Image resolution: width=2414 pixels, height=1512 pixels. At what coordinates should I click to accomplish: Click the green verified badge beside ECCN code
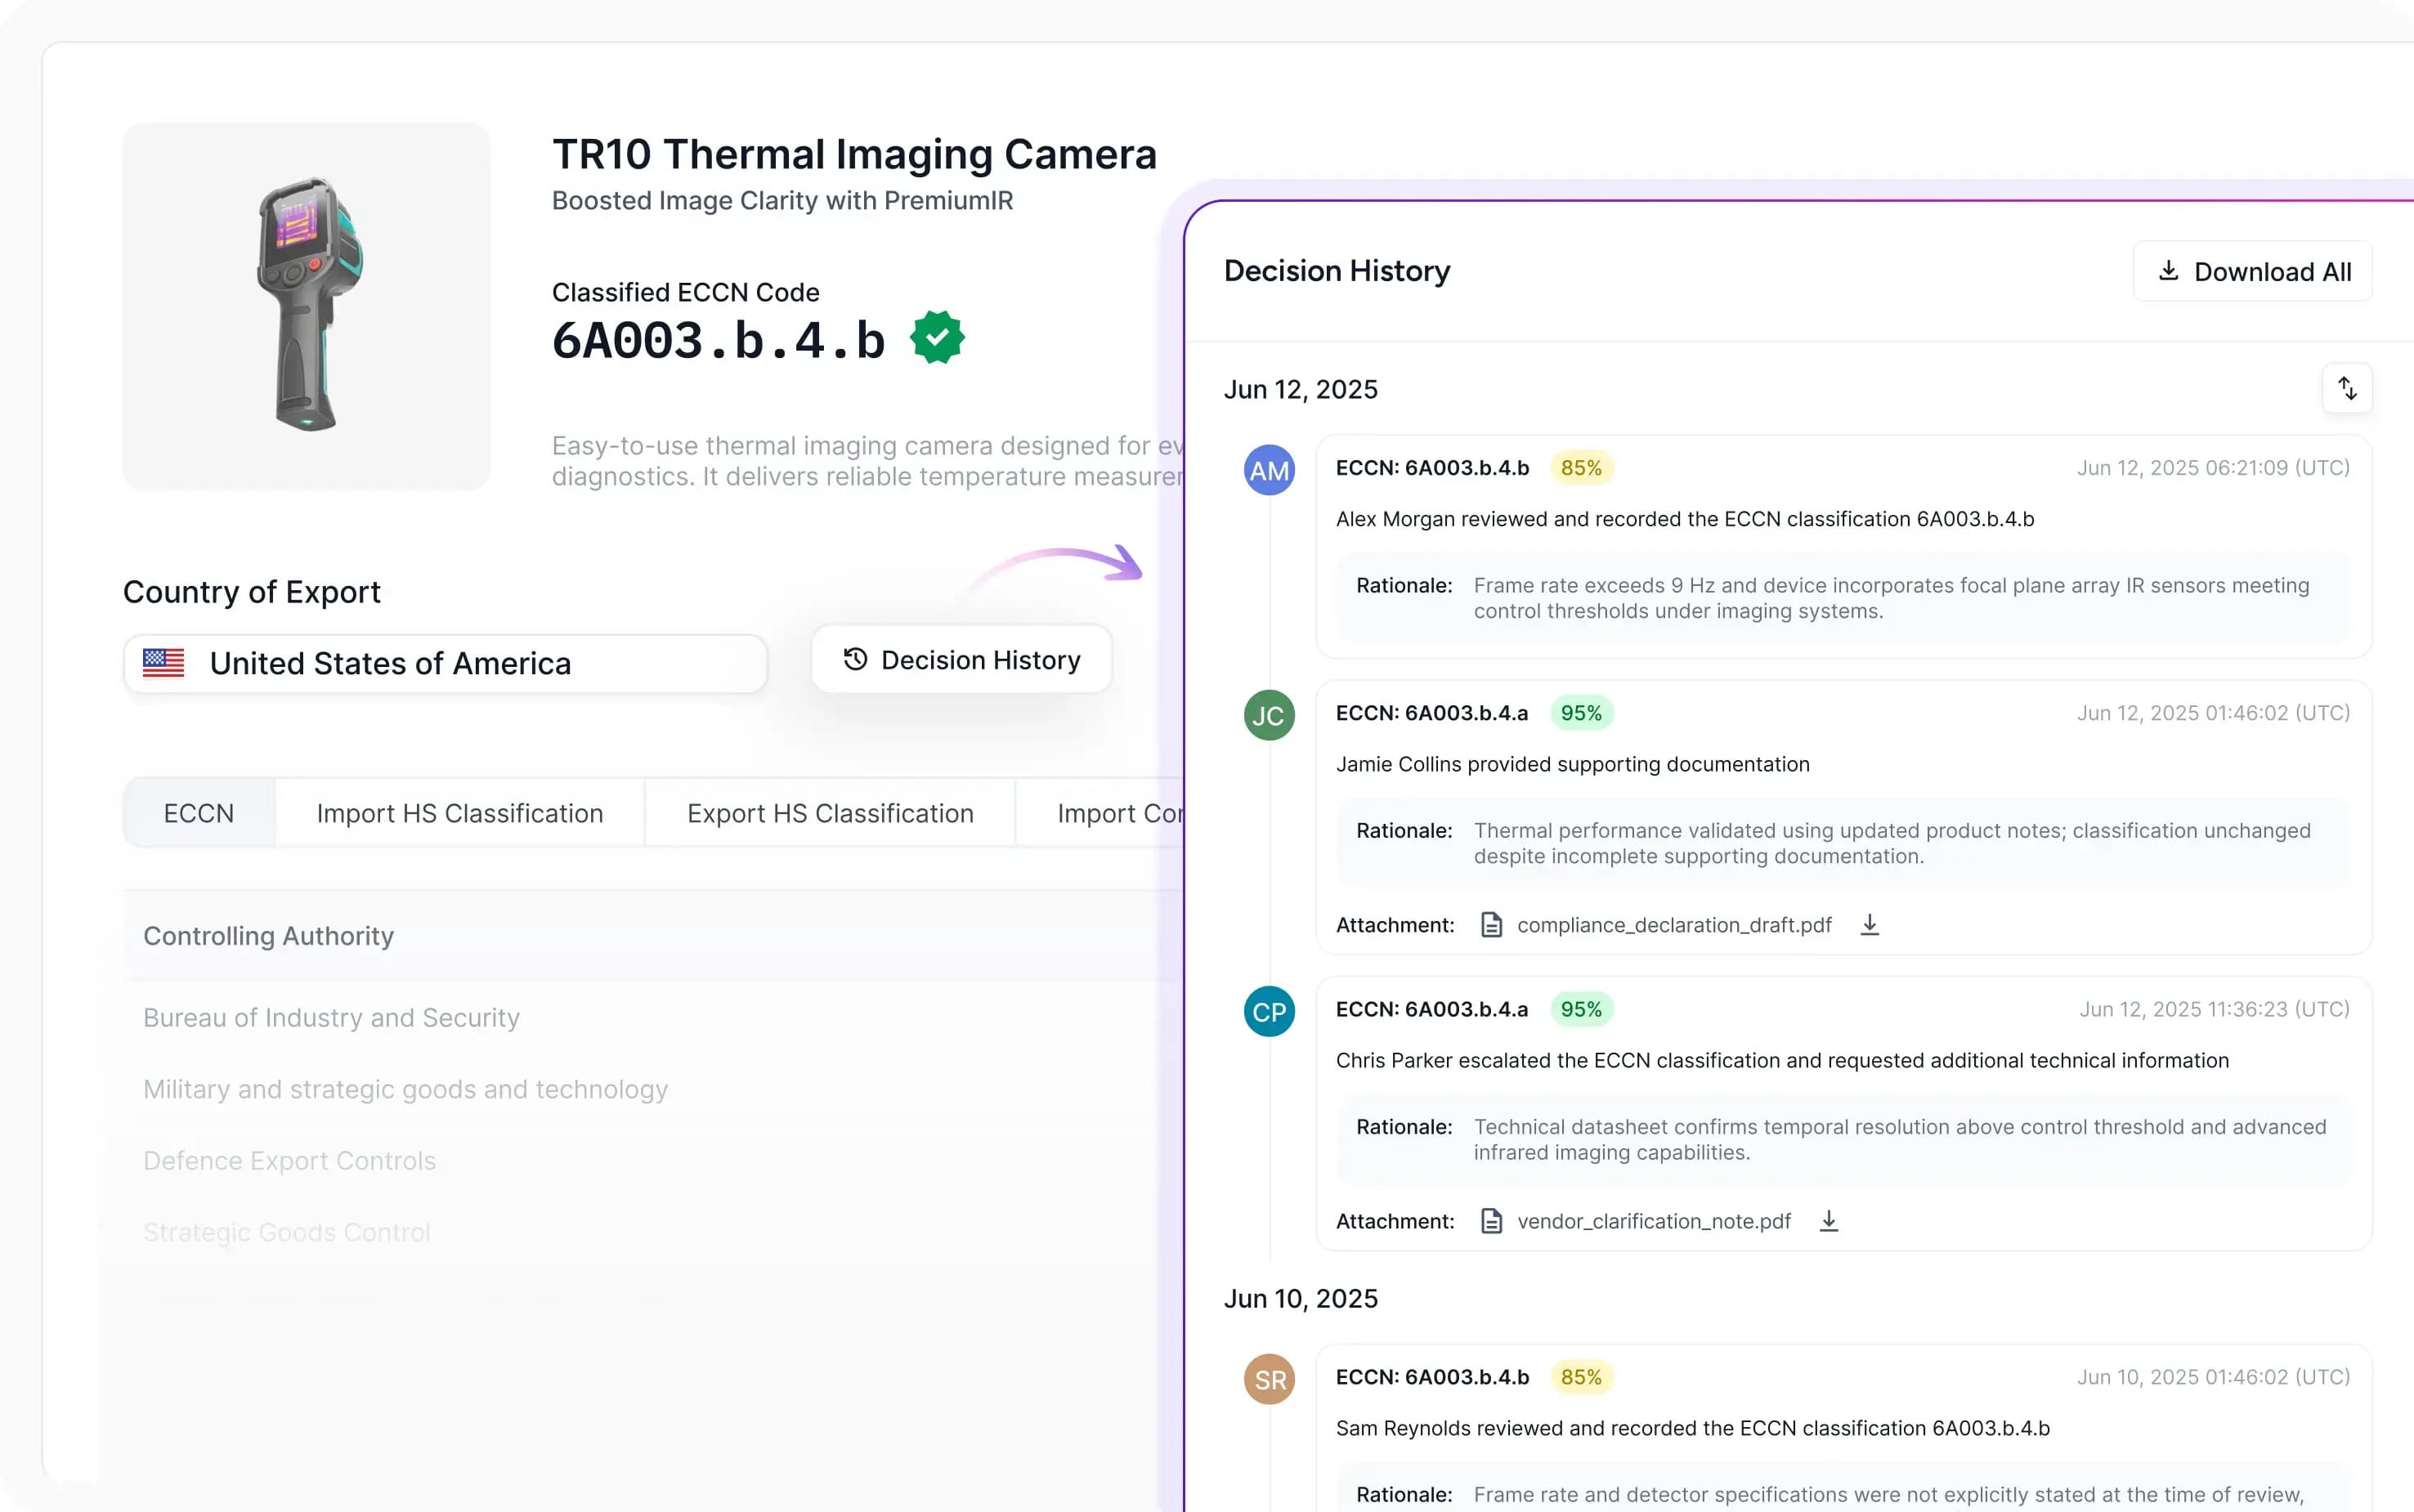(937, 338)
